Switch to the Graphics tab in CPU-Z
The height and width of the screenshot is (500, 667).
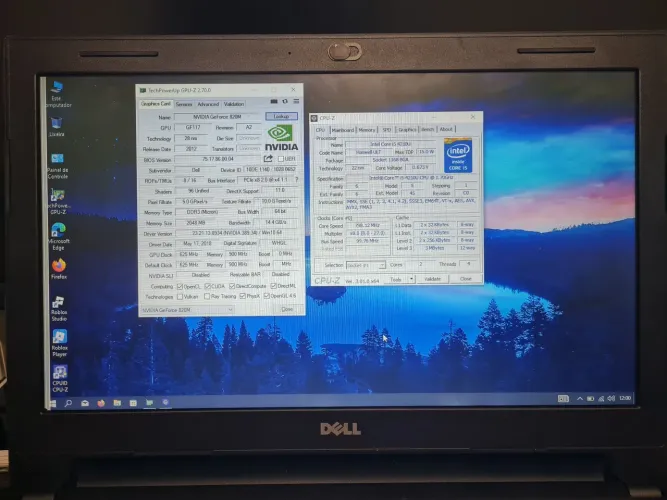click(407, 129)
